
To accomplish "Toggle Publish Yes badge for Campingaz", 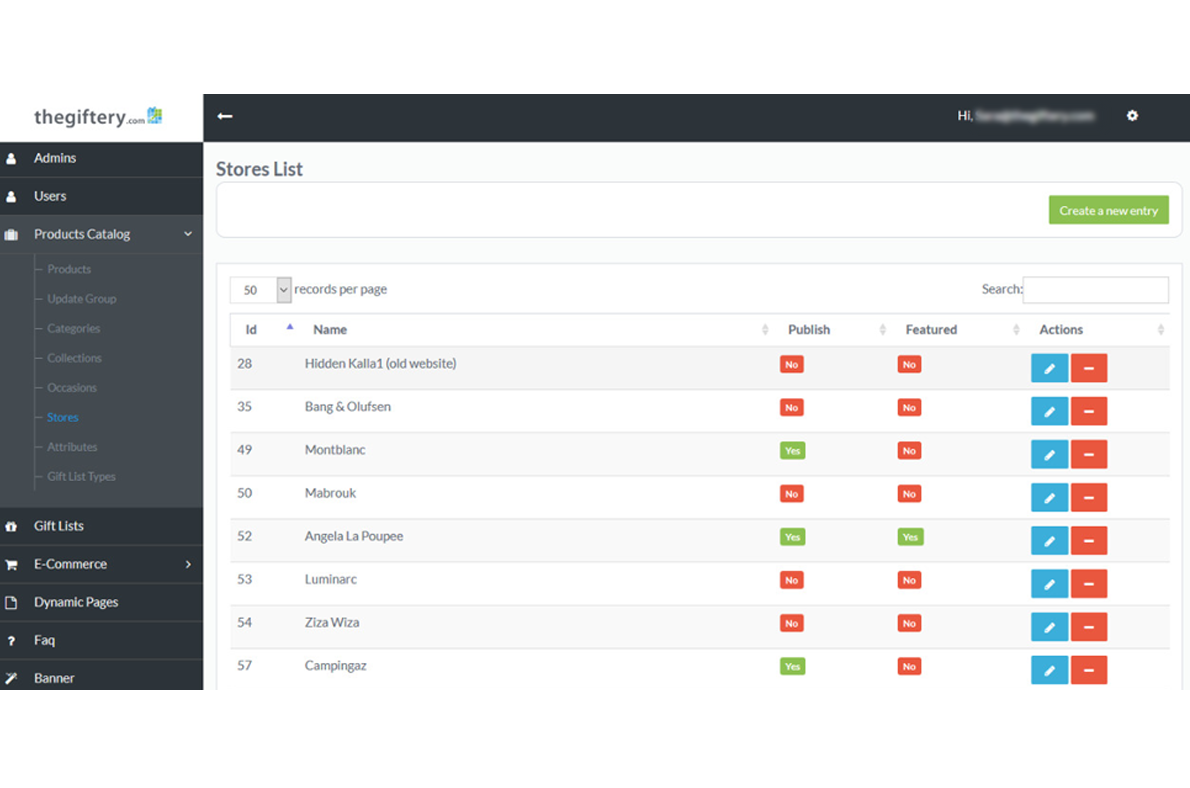I will 792,667.
